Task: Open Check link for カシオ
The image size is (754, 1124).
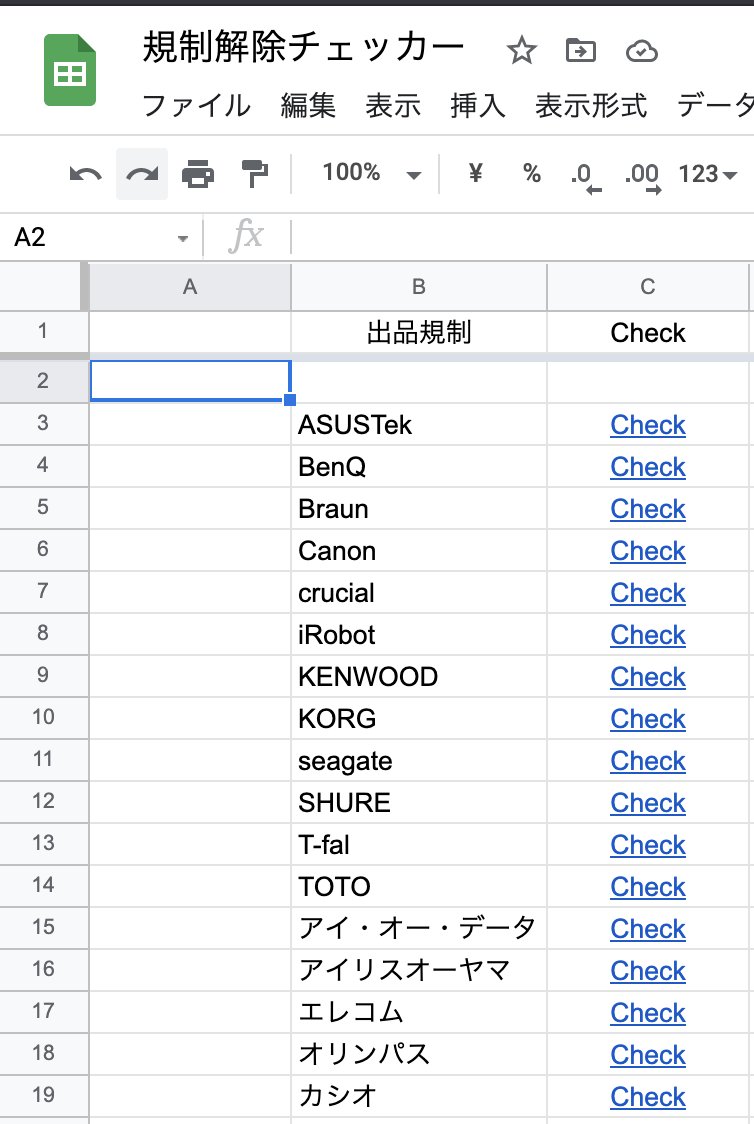Action: 648,1097
